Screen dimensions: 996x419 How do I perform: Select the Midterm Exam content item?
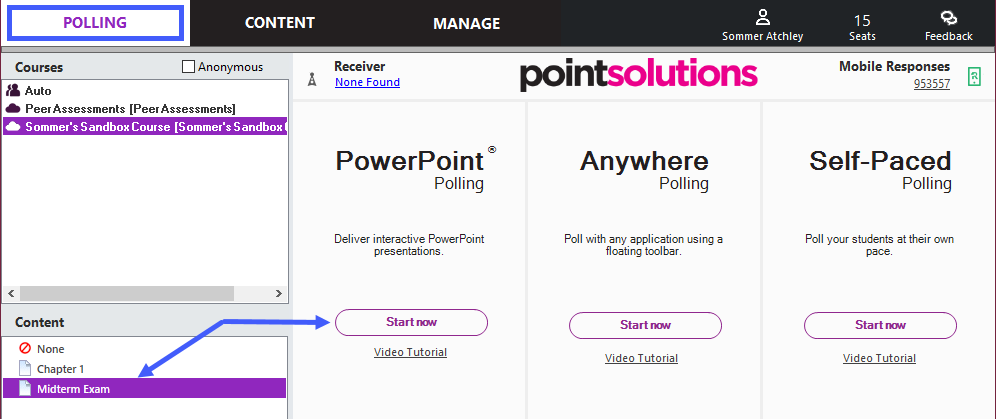tap(145, 389)
